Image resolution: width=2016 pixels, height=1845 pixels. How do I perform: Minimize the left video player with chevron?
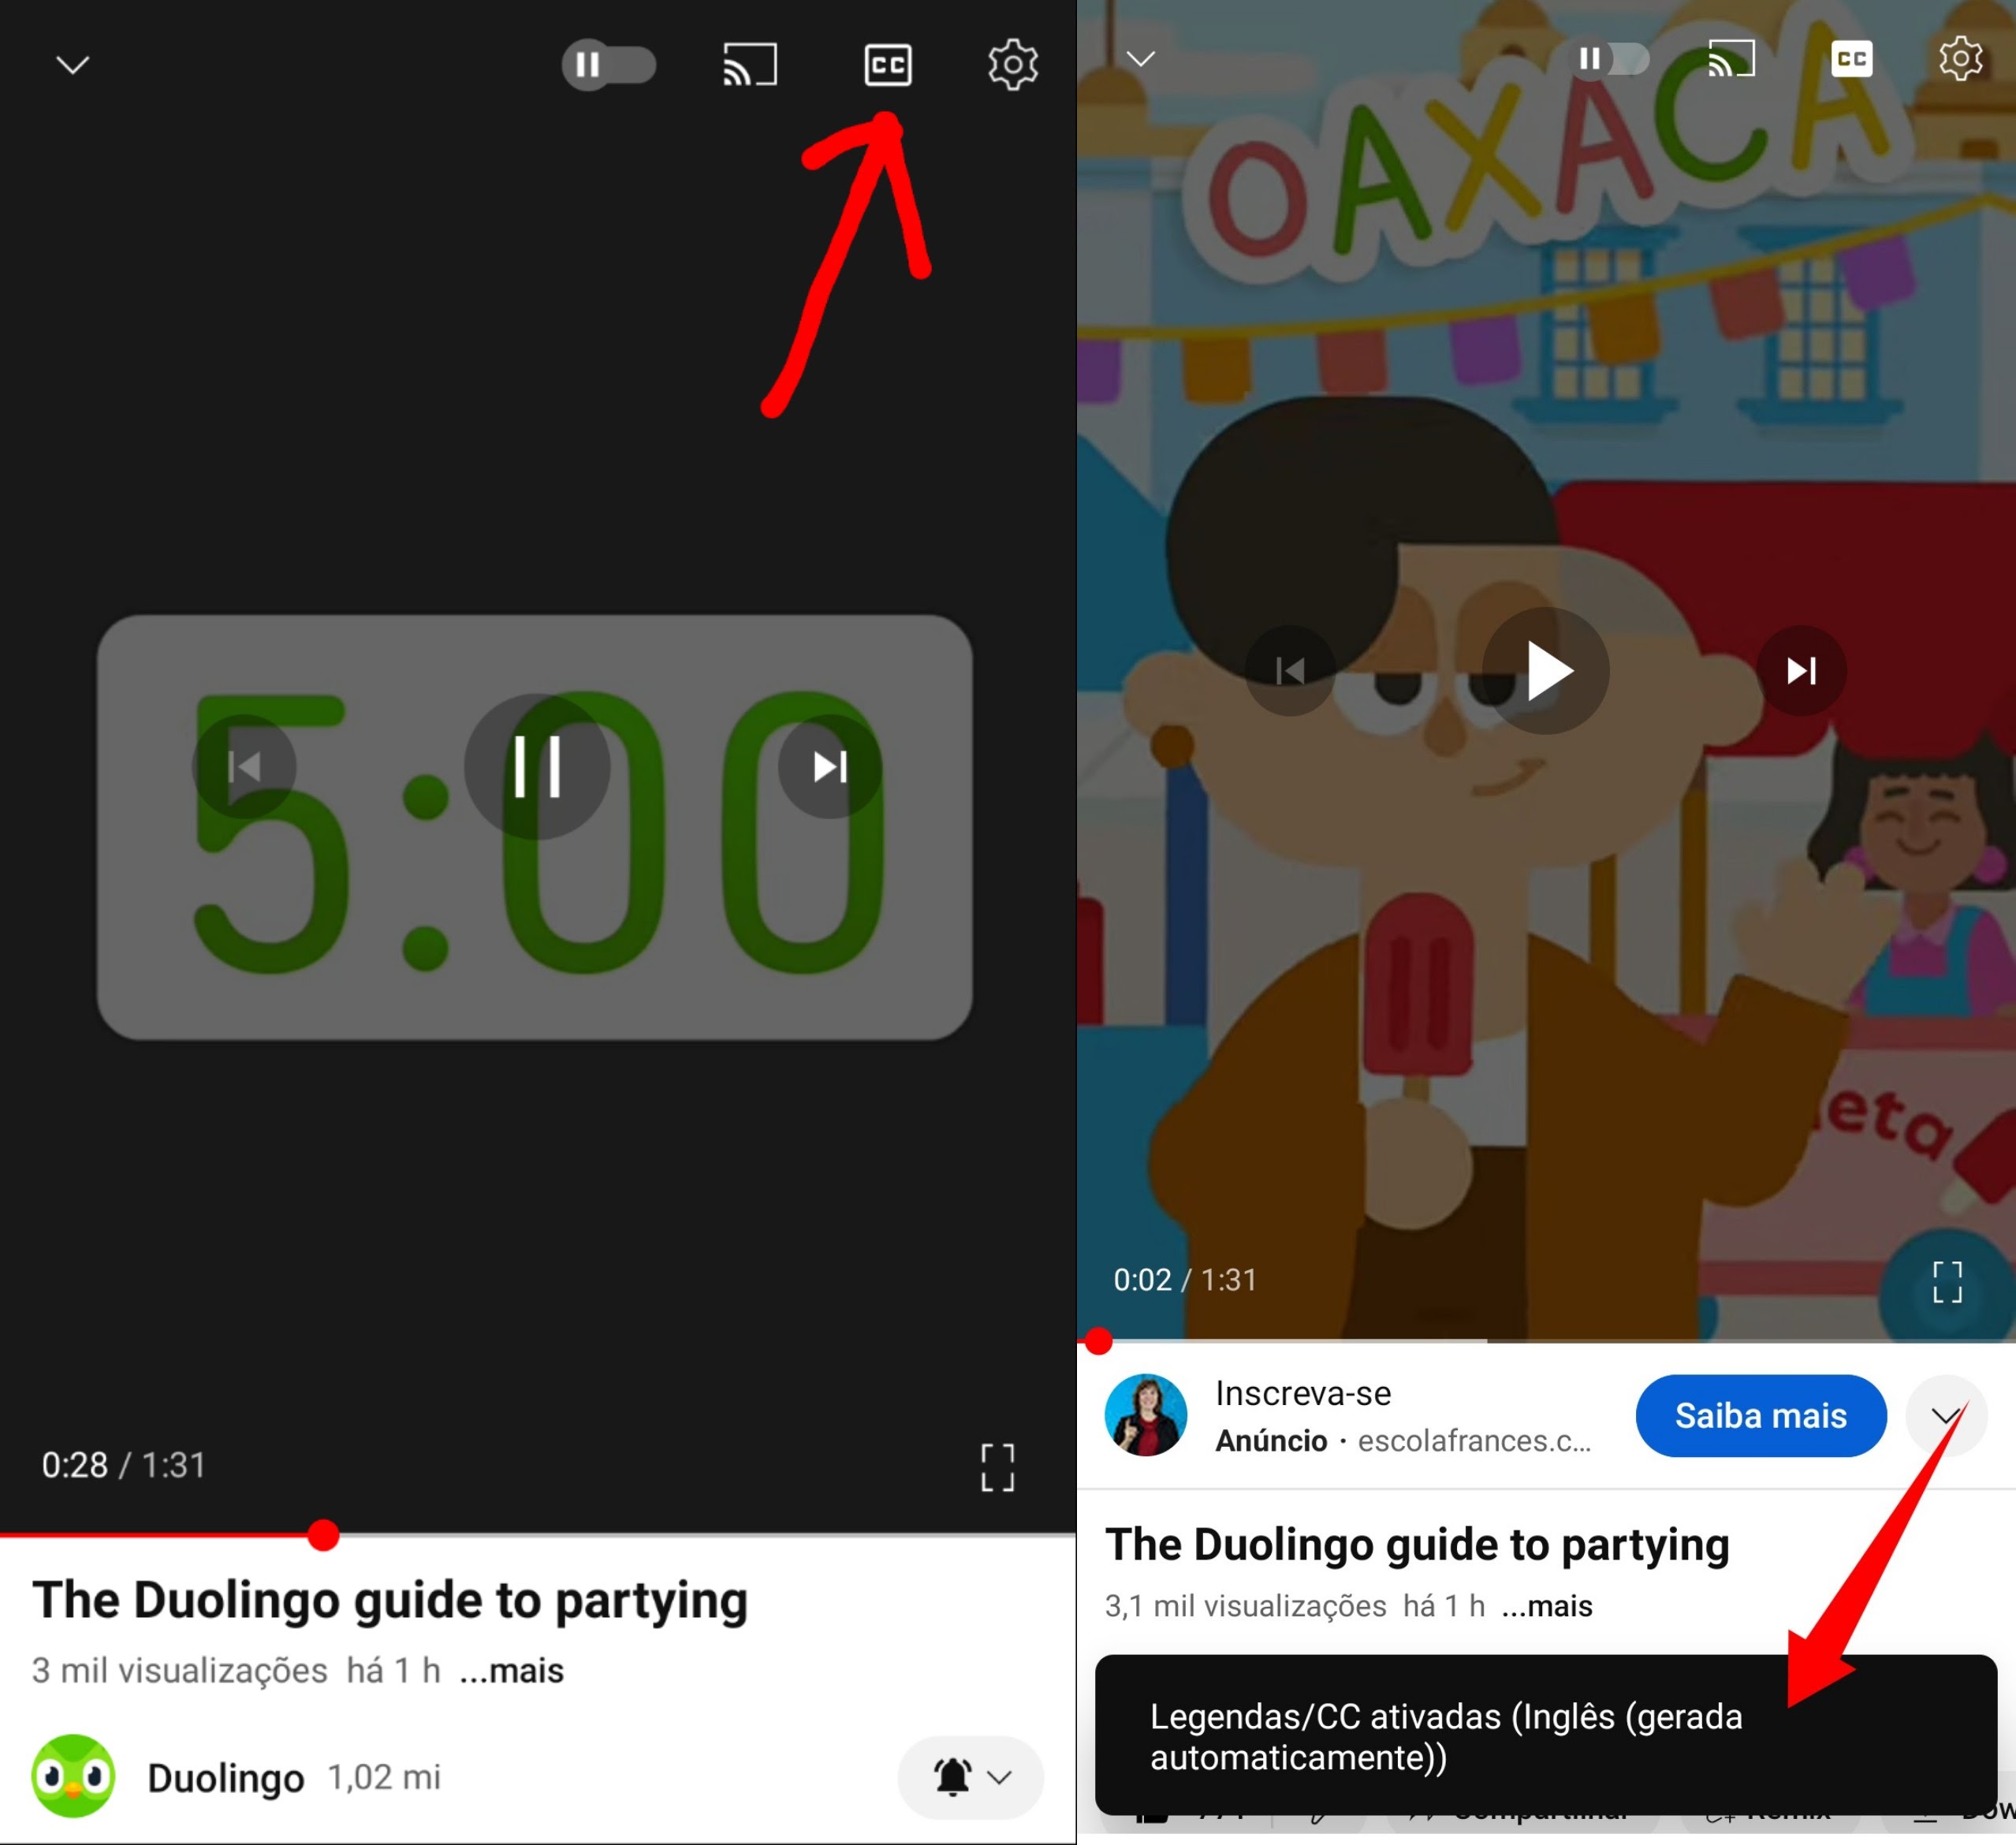pyautogui.click(x=72, y=66)
